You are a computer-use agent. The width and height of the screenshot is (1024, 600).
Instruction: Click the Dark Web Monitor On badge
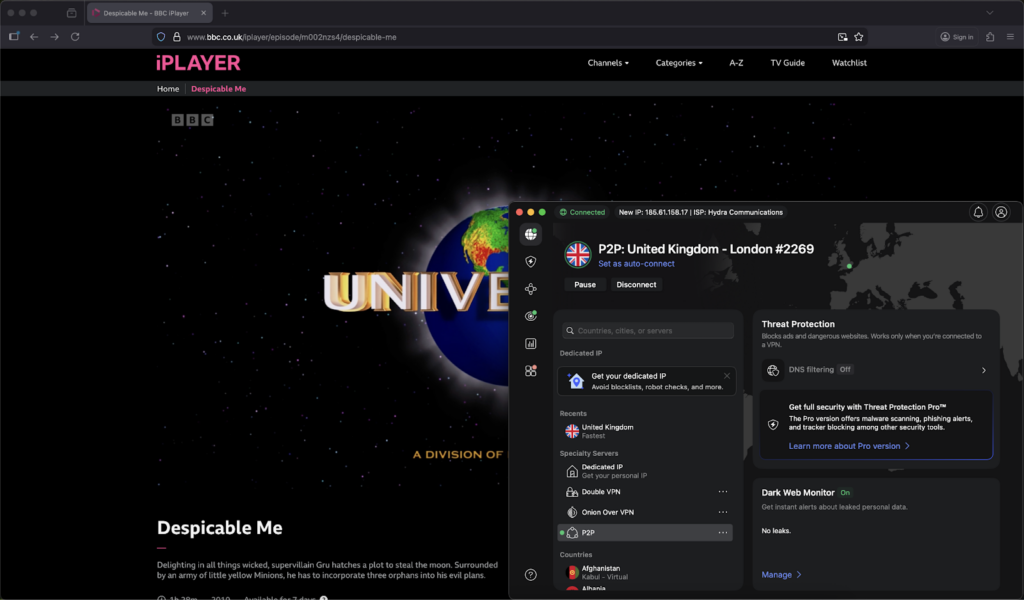(845, 493)
